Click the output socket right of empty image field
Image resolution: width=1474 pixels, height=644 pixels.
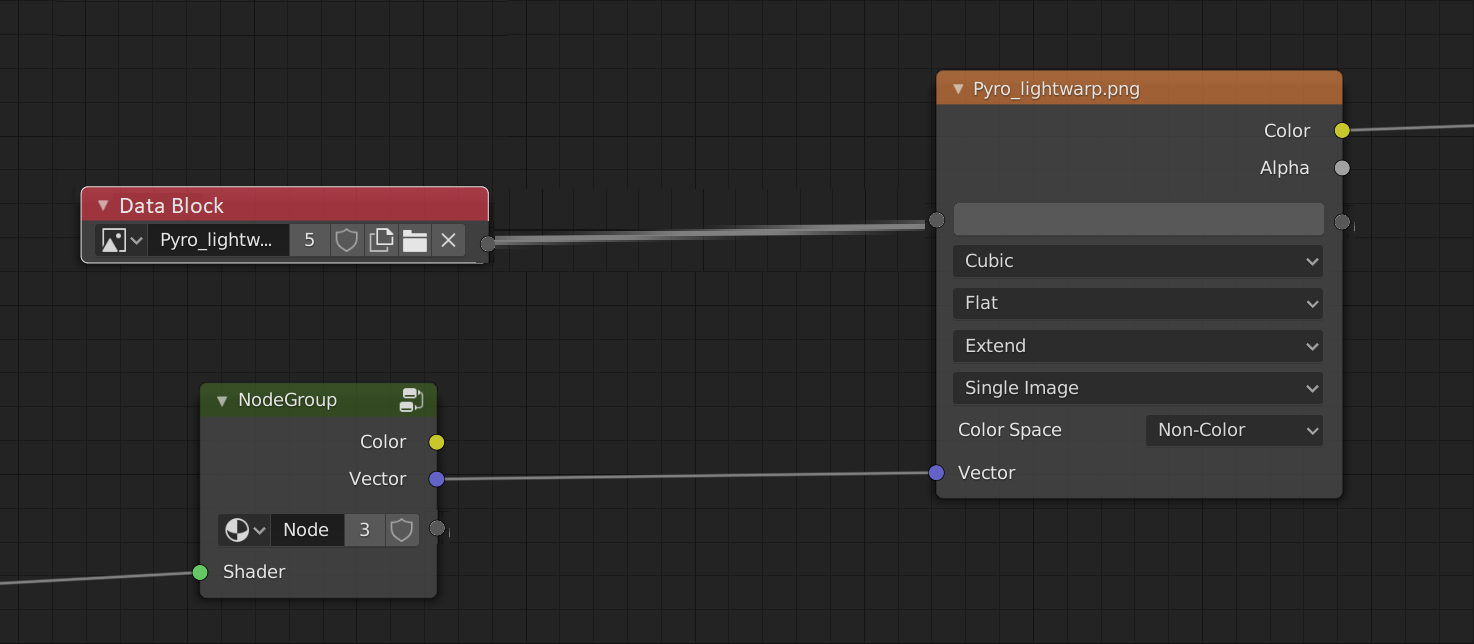point(1342,221)
